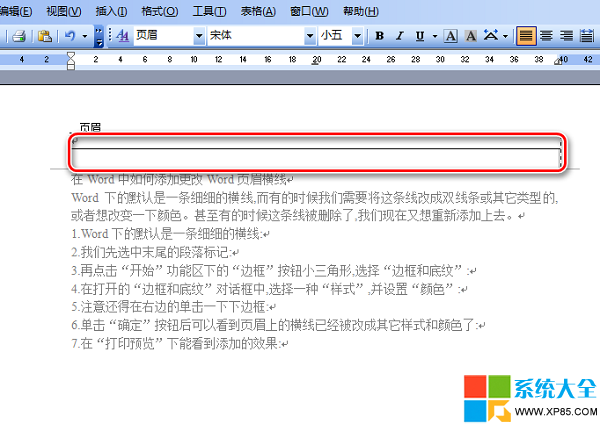This screenshot has width=600, height=424.
Task: Open the Styles and Formatting icon
Action: (122, 36)
